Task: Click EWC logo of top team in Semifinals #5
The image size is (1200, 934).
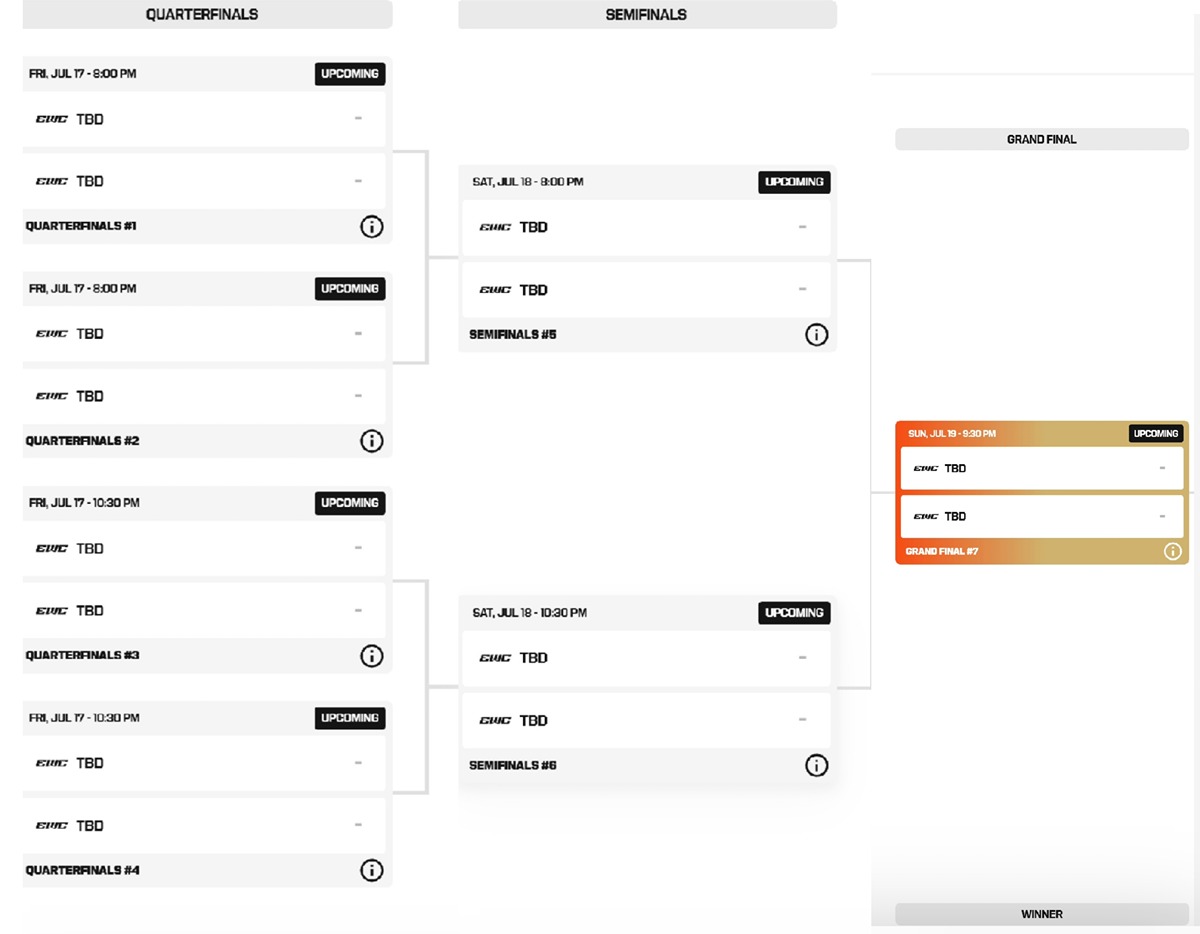Action: click(x=495, y=228)
